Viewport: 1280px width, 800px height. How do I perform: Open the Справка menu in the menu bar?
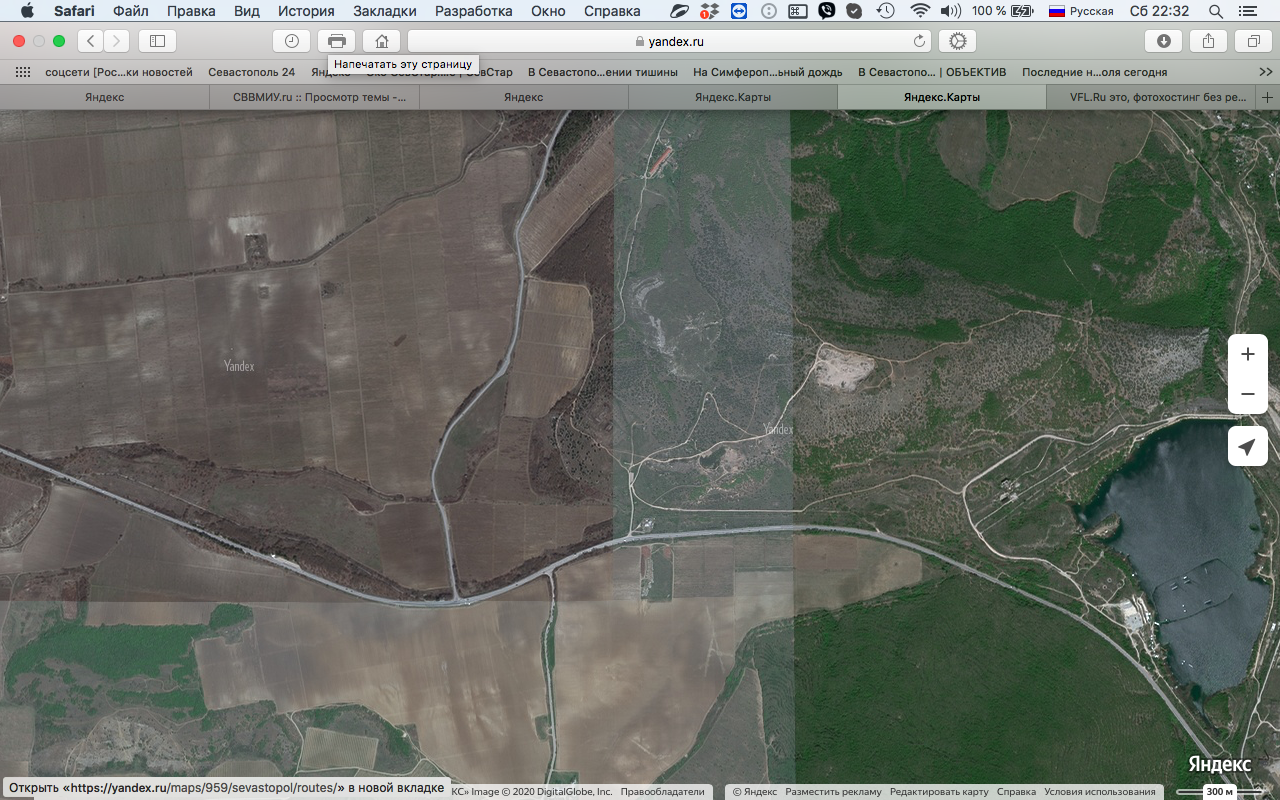(x=610, y=11)
